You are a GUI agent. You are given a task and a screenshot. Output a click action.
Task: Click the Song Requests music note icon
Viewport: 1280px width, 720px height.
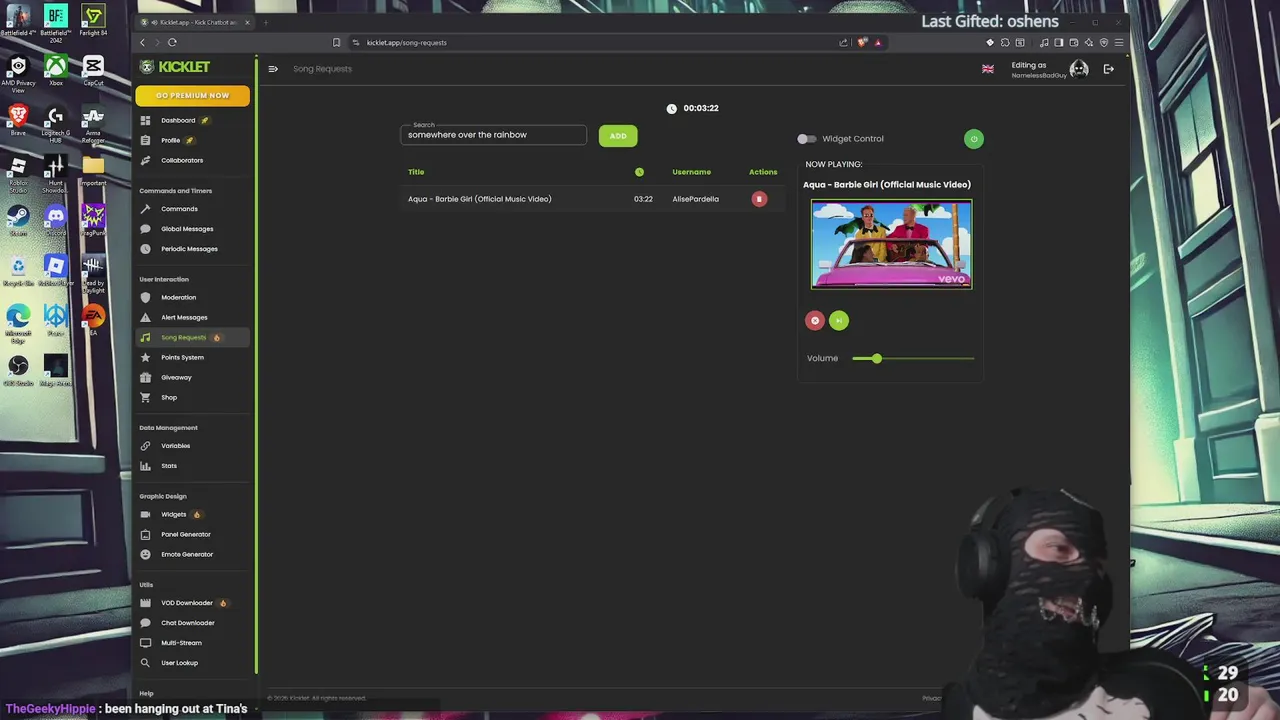point(145,337)
